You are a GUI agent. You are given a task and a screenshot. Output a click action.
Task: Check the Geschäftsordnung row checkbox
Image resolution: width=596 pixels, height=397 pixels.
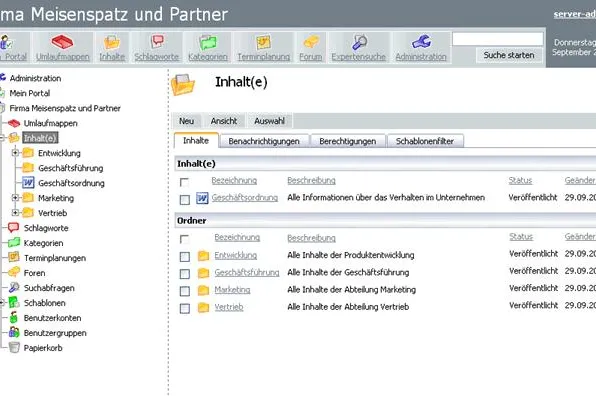[185, 199]
